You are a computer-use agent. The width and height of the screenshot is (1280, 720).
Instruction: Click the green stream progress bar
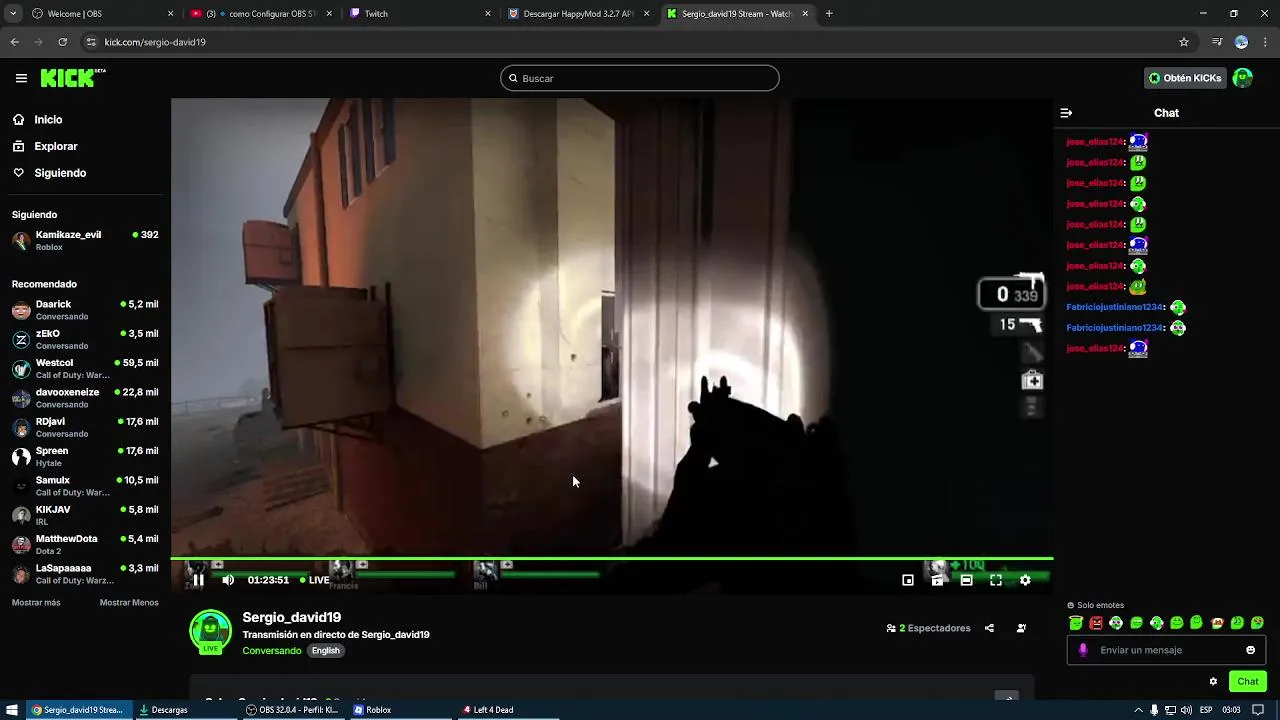point(611,559)
